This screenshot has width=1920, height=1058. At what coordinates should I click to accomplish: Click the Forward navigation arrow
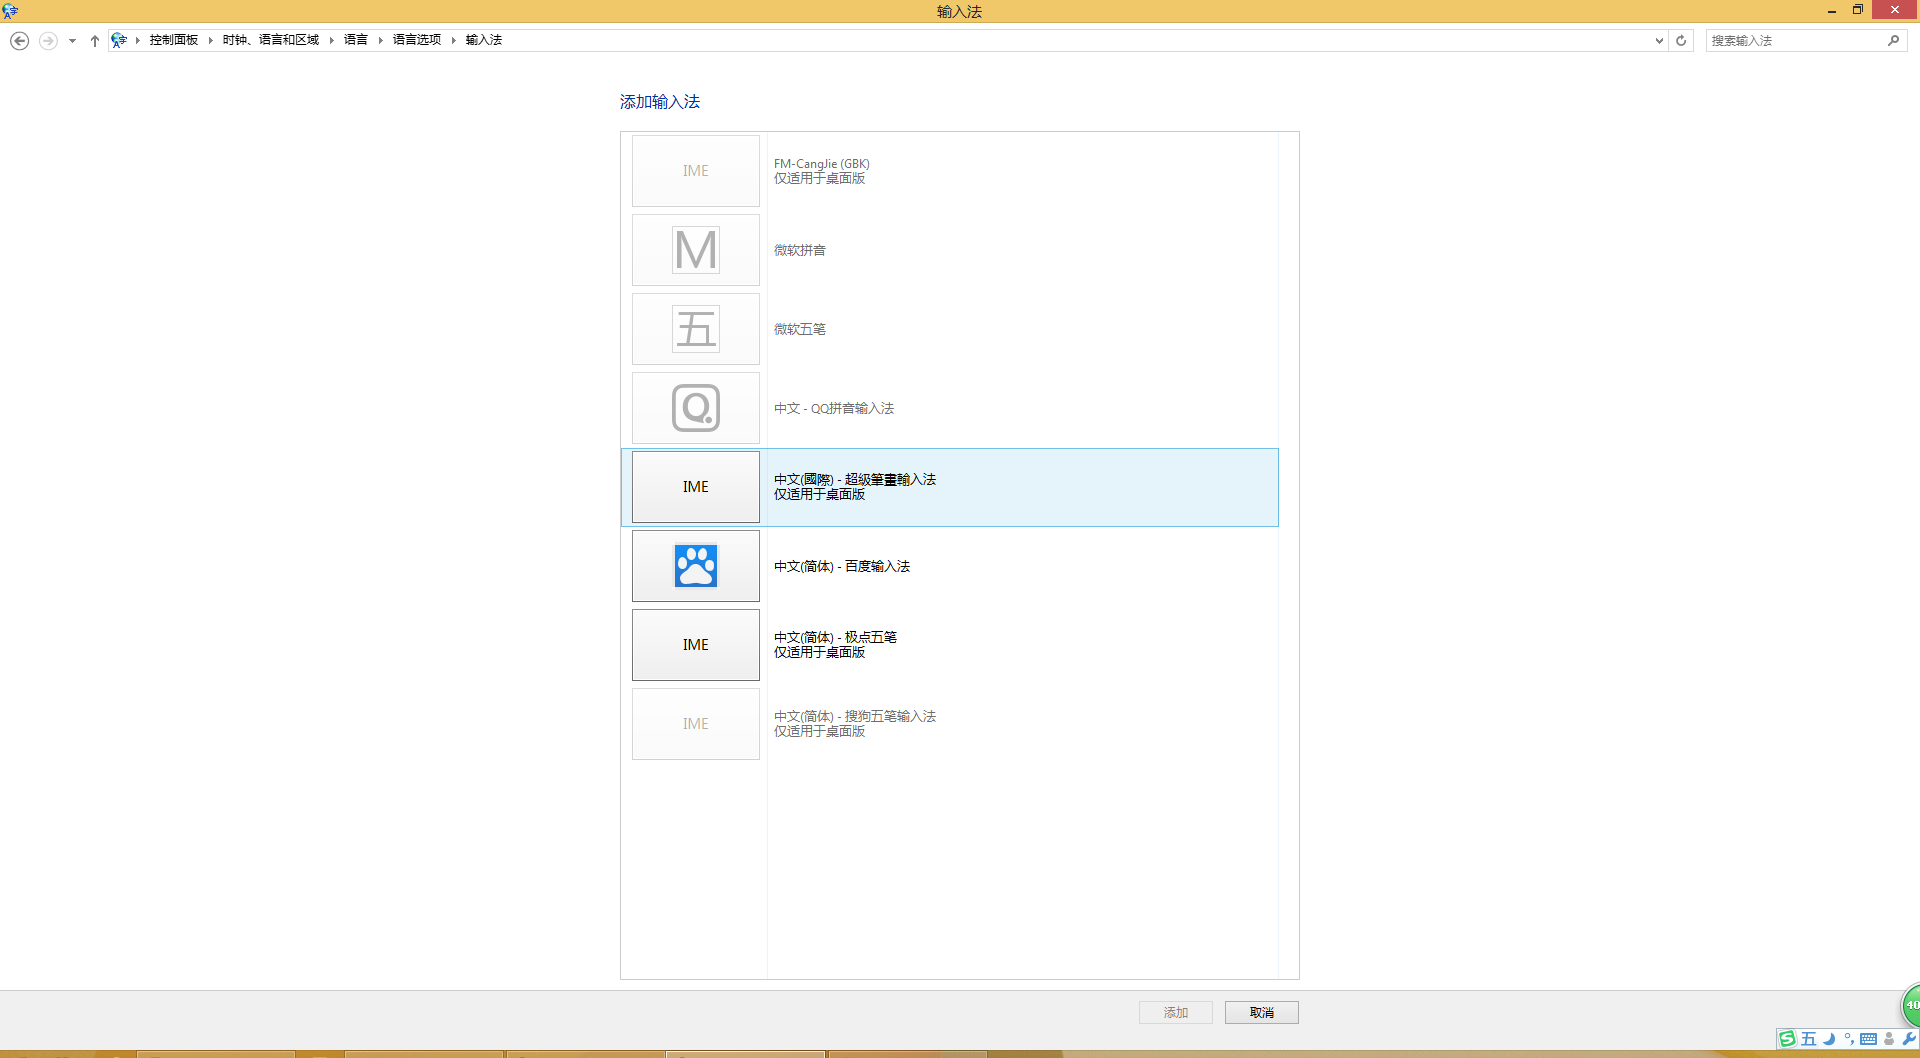48,41
